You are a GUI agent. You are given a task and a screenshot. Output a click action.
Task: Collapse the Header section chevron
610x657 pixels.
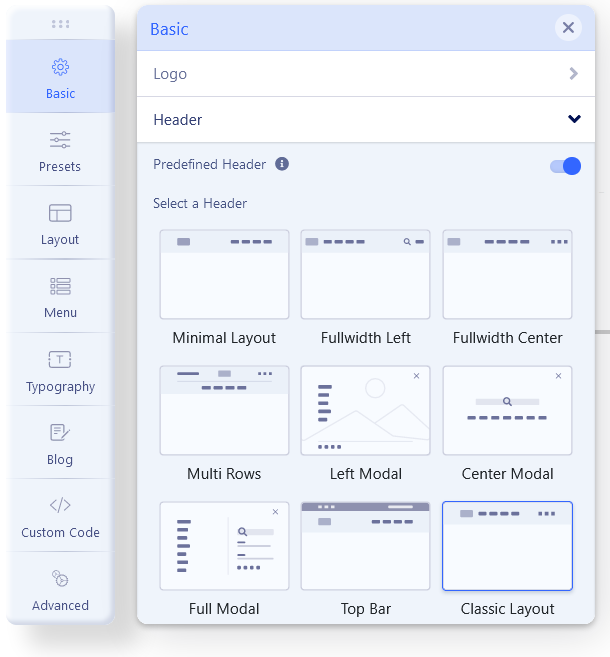(574, 119)
